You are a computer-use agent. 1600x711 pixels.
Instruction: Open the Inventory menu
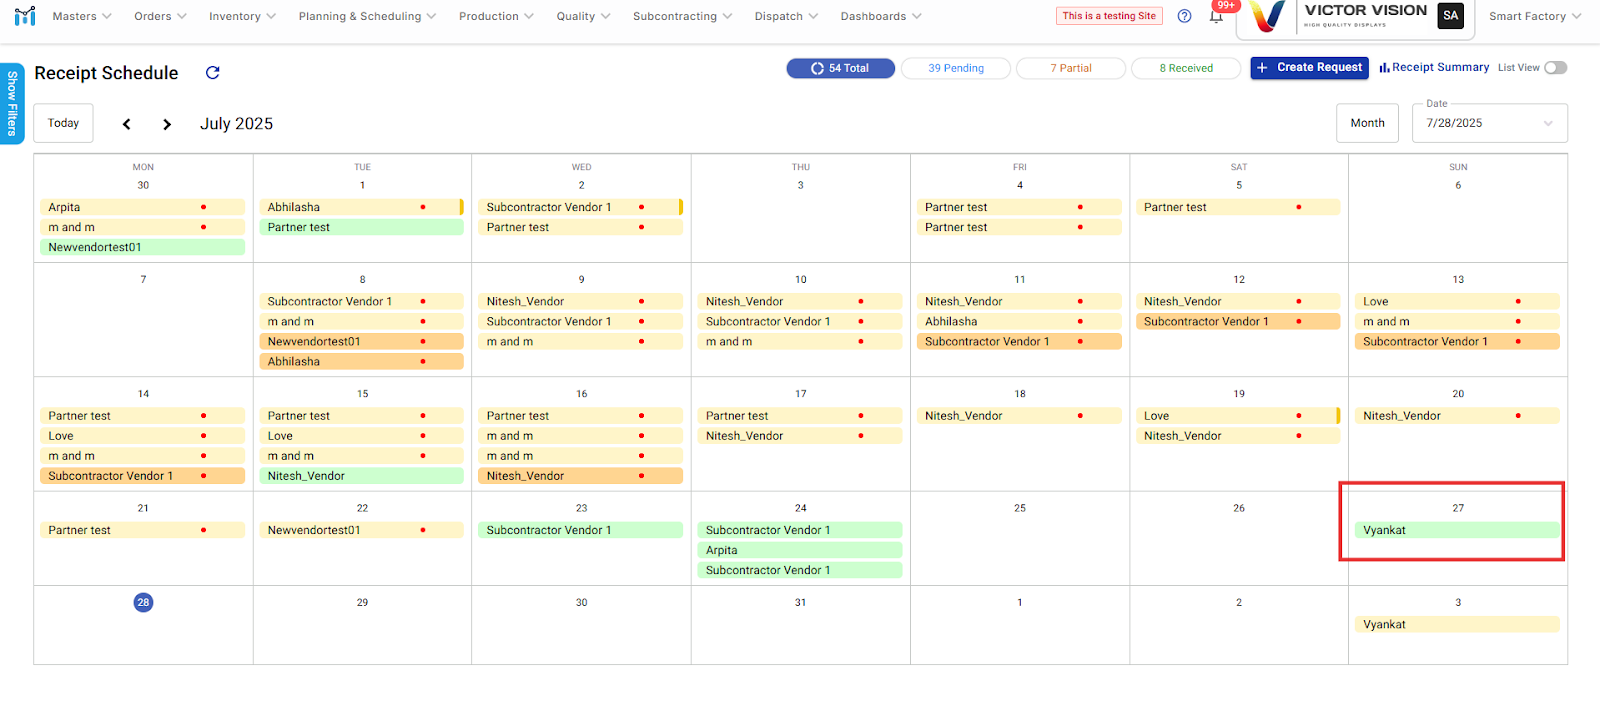pos(242,16)
